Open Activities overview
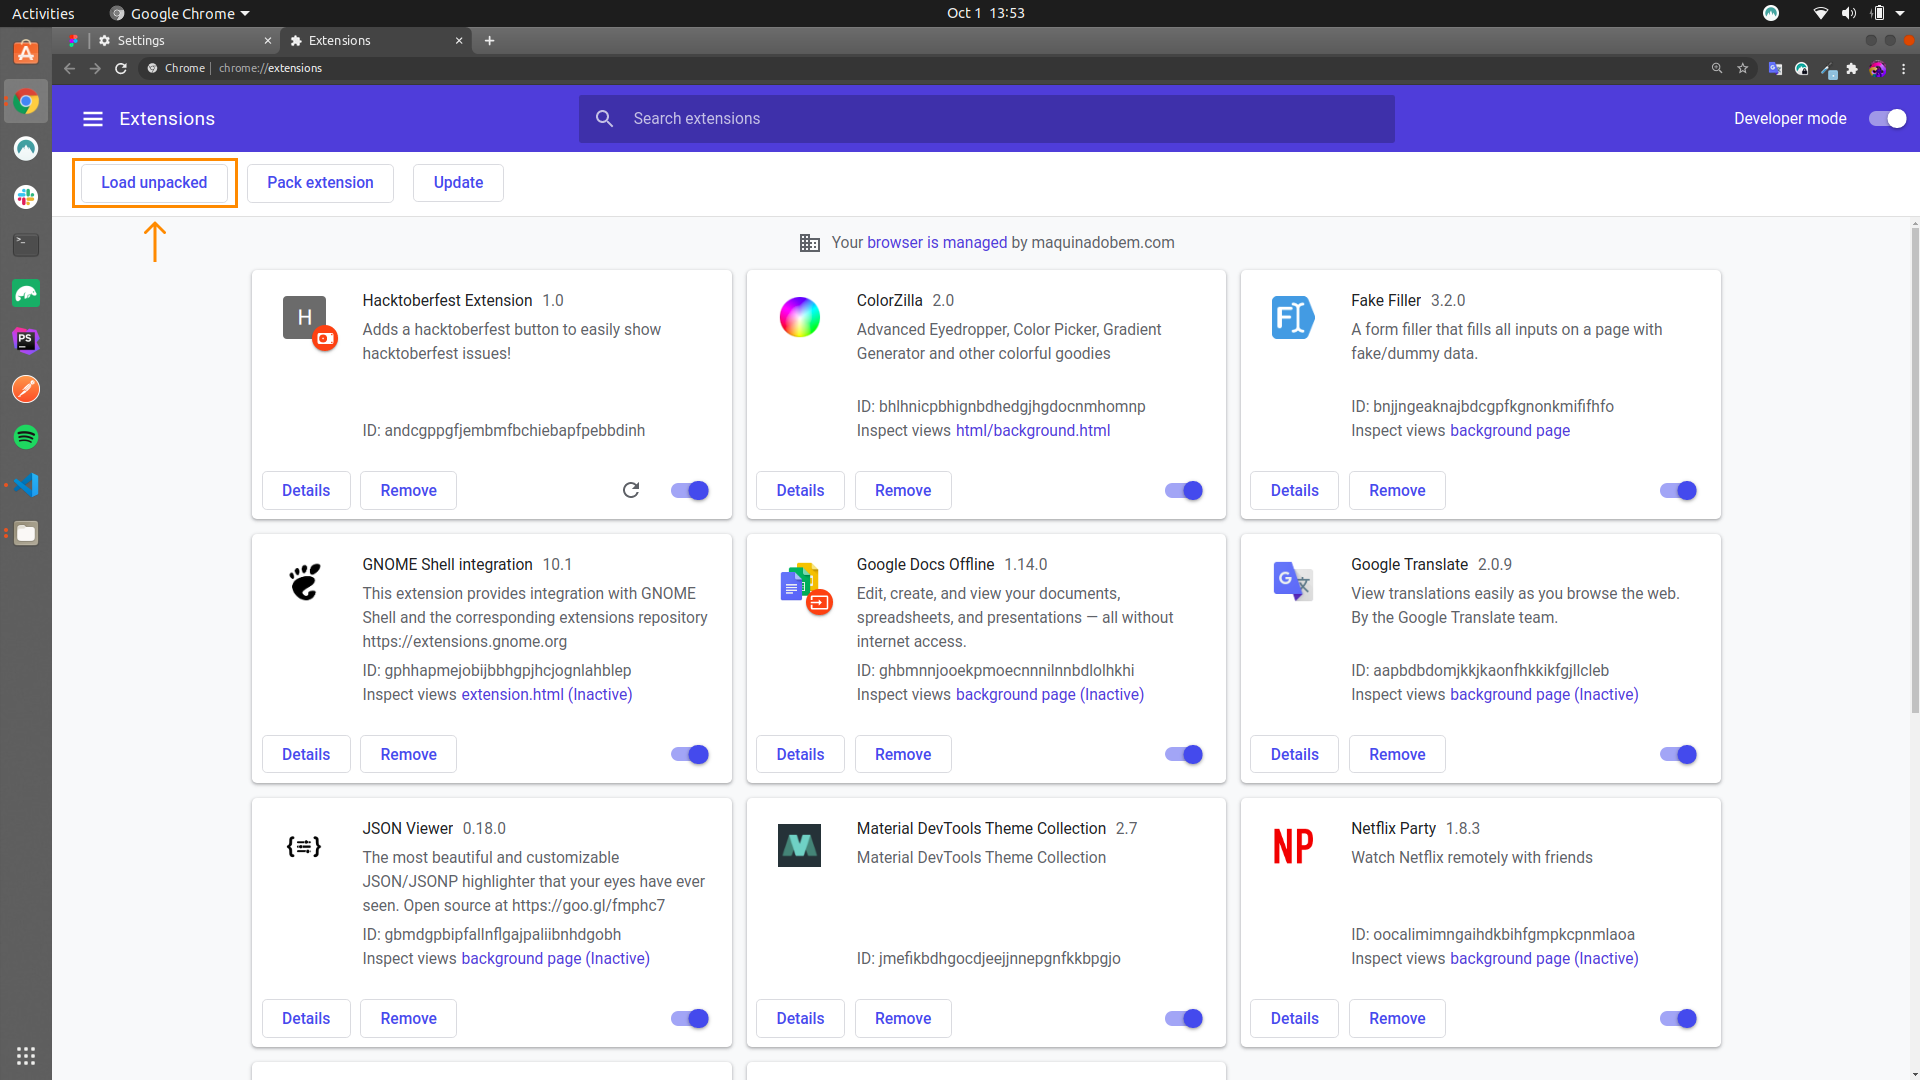The width and height of the screenshot is (1920, 1080). [x=43, y=13]
